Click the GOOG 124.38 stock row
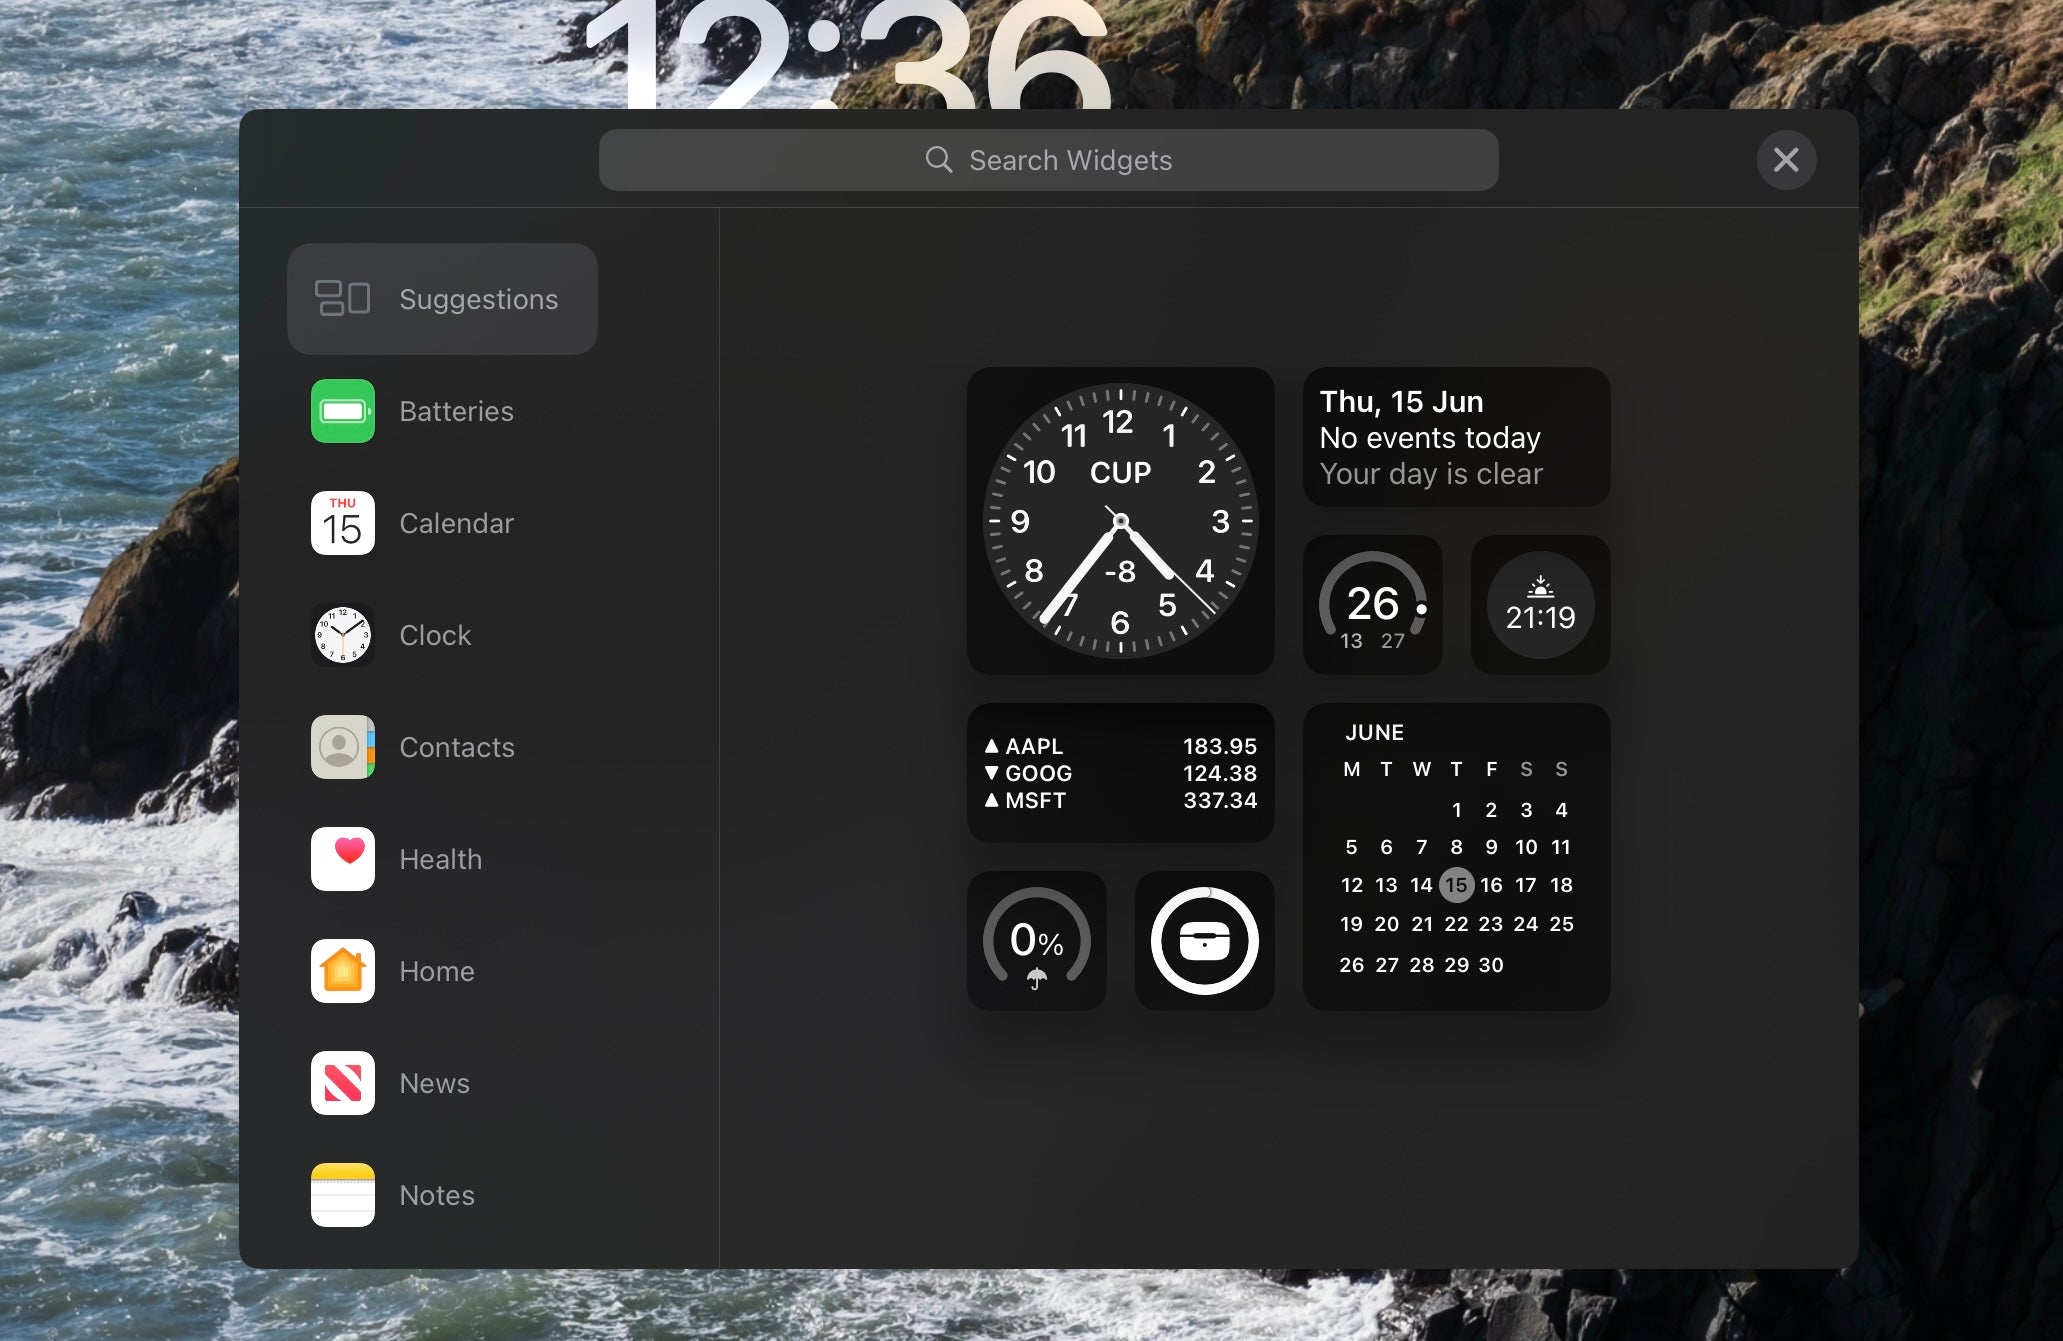This screenshot has height=1341, width=2063. pos(1121,773)
